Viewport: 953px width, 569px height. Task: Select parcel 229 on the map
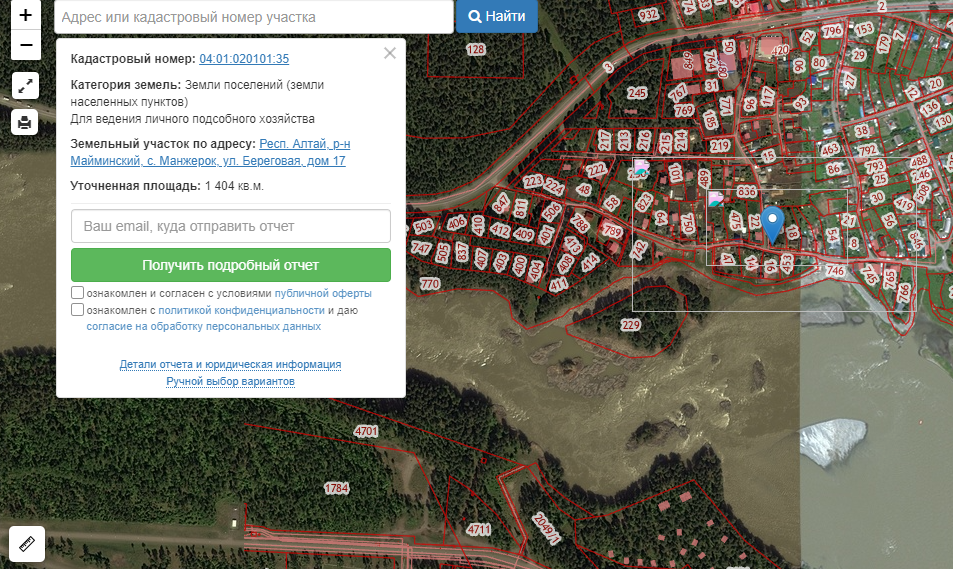coord(631,325)
